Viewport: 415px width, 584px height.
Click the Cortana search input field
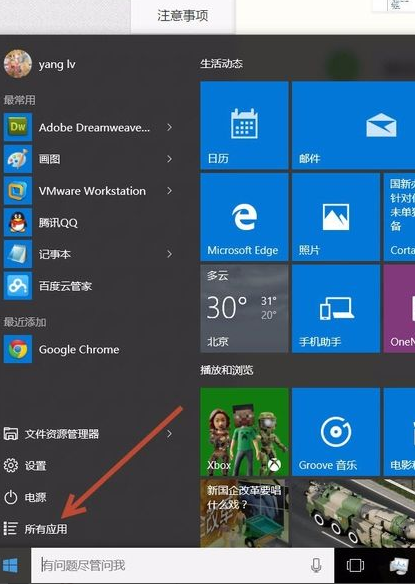[x=183, y=565]
